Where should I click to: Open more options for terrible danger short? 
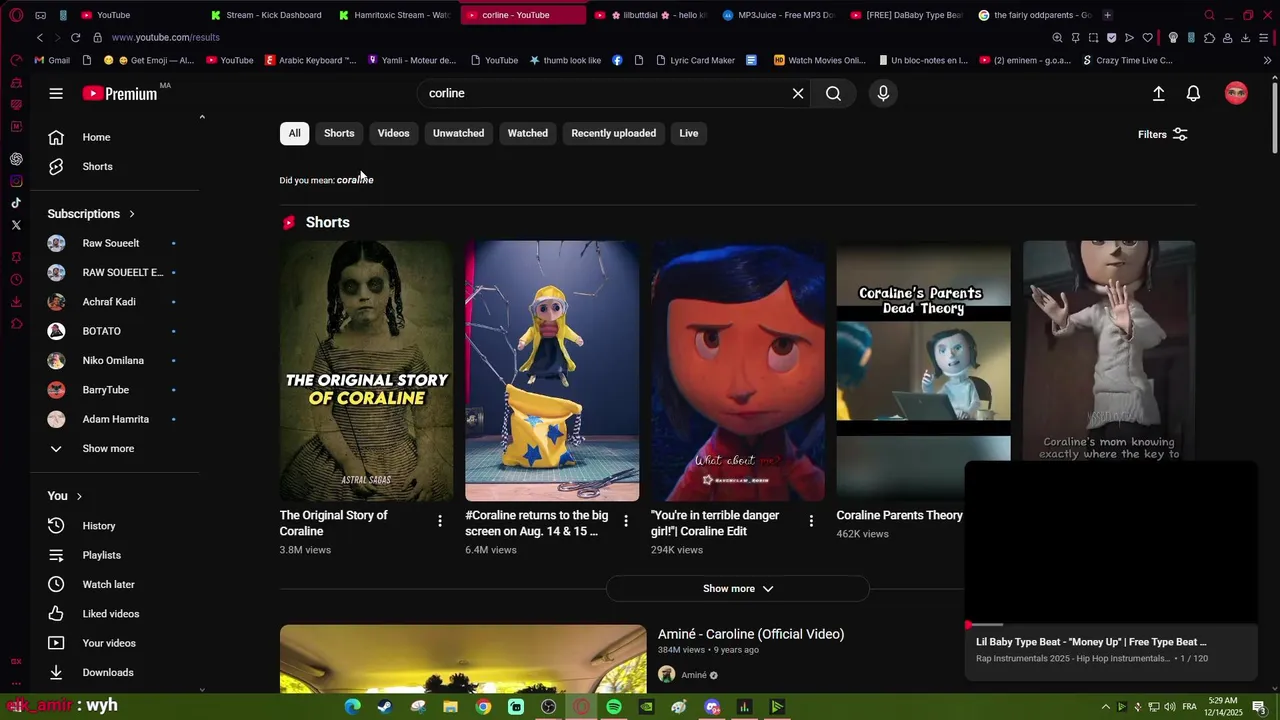[811, 521]
